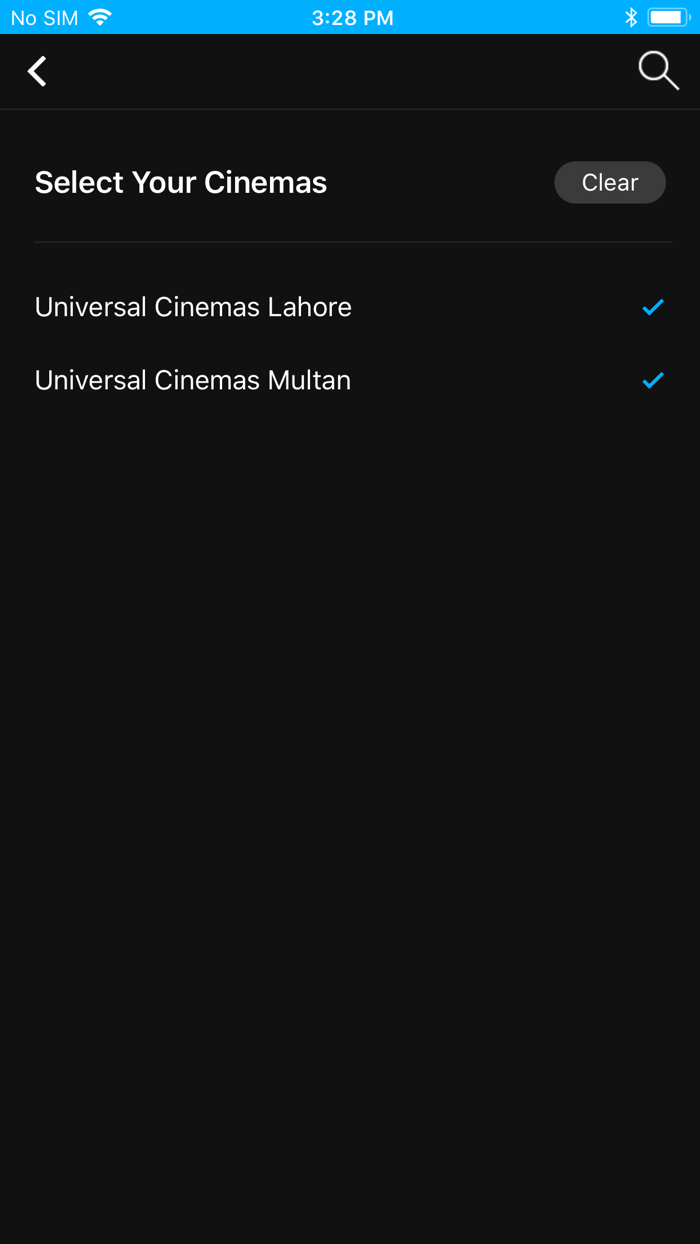The width and height of the screenshot is (700, 1244).
Task: Tap the Universal Cinemas Multan label
Action: [193, 380]
